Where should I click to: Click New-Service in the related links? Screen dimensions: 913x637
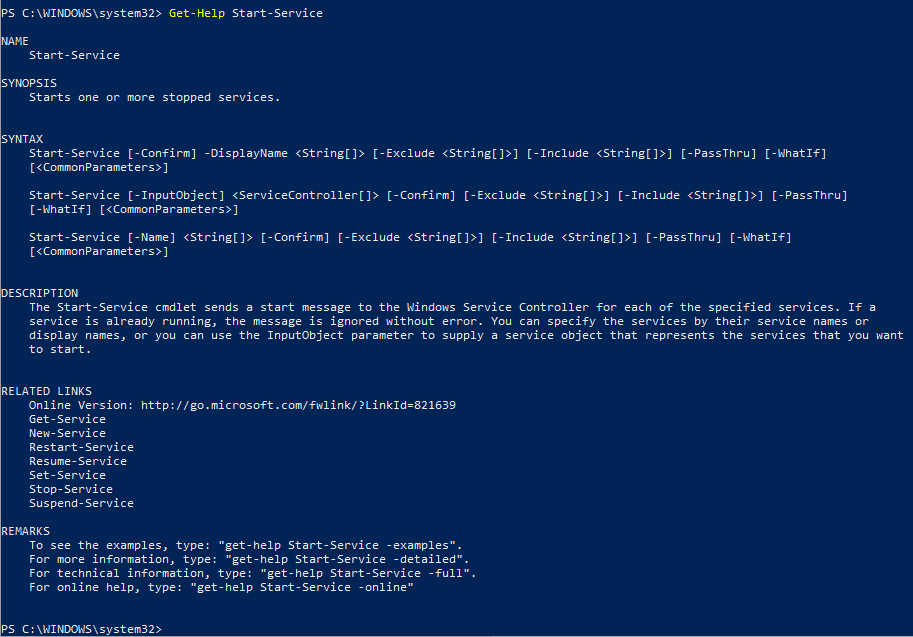tap(67, 433)
